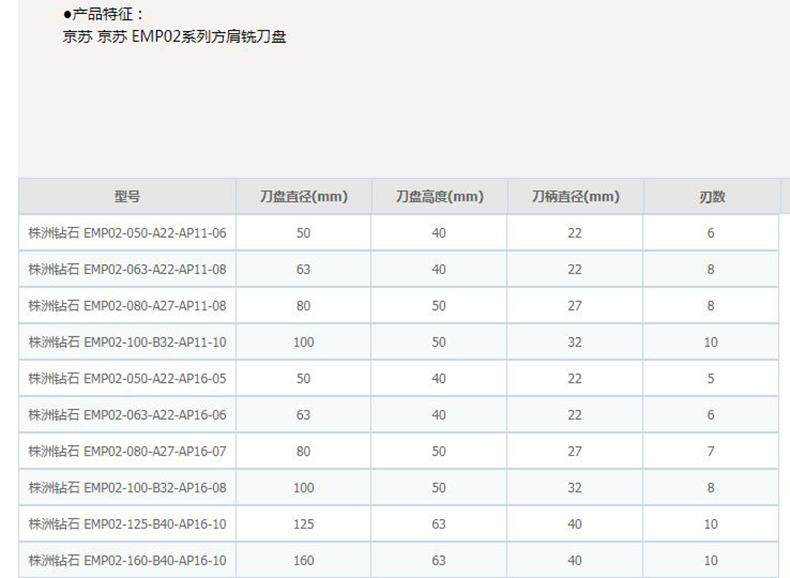Click shank diameter 27 in EMP02-080-A27-AP11-08 row
Viewport: 790px width, 578px height.
(x=575, y=305)
